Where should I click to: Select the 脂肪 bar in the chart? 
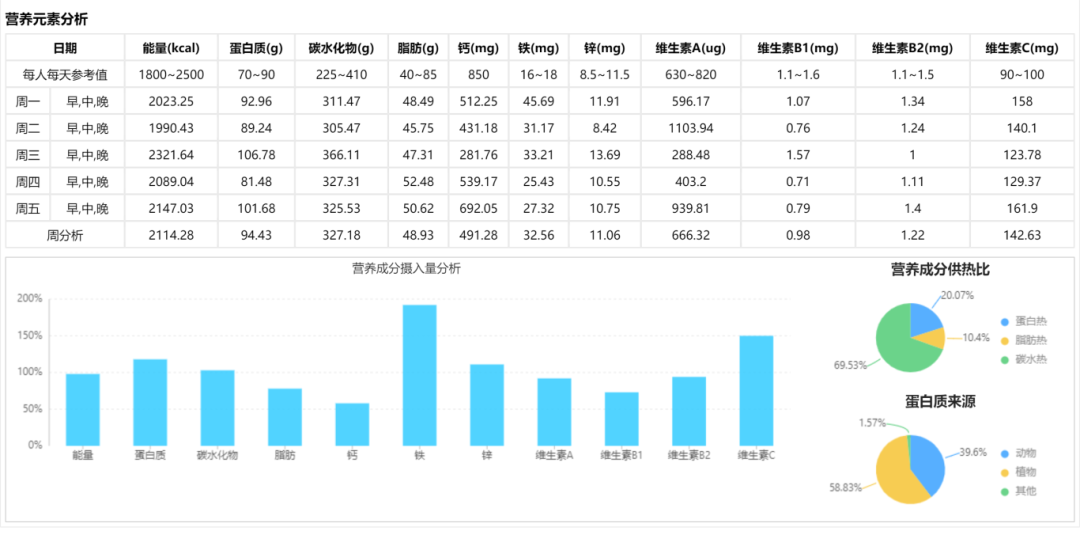284,417
